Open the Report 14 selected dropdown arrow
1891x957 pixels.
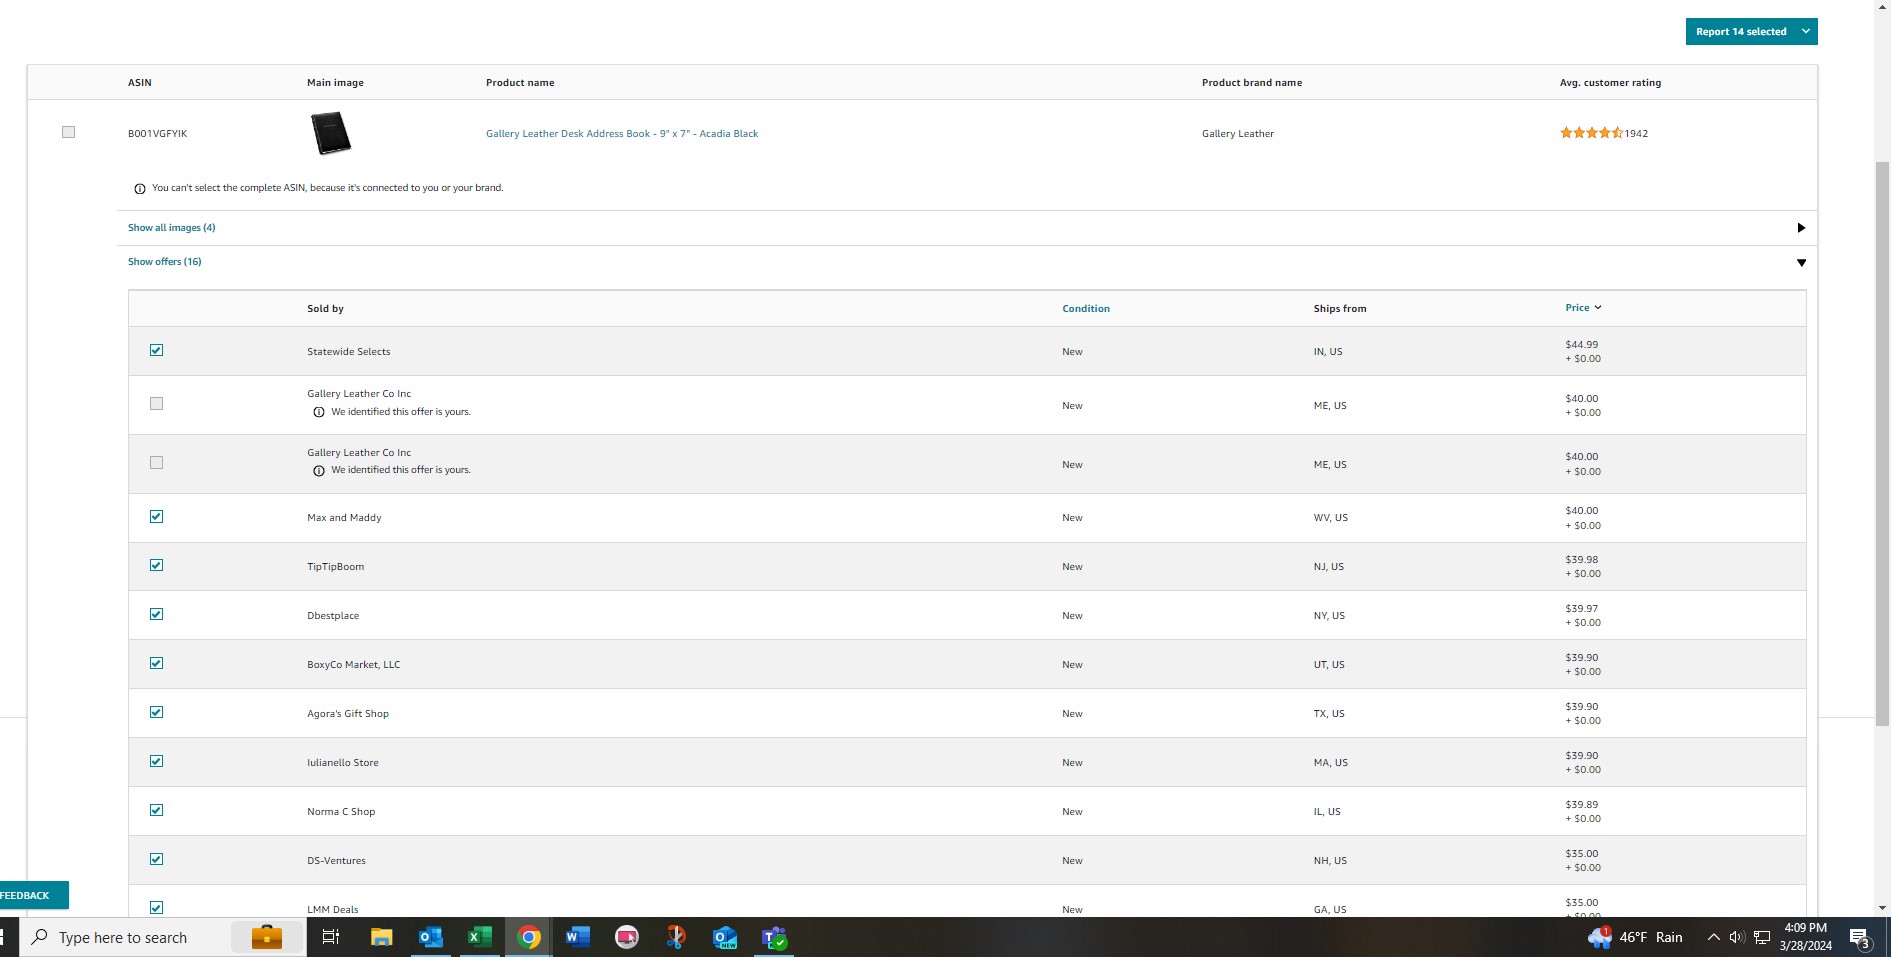[1806, 31]
